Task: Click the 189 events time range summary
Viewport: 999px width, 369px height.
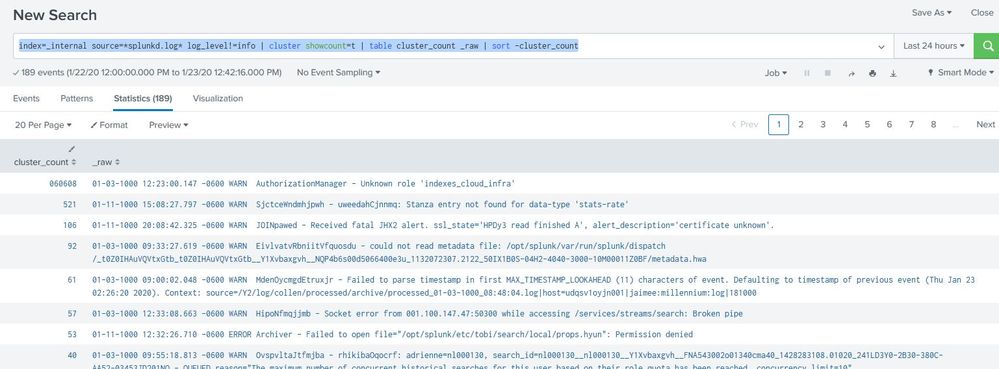Action: click(147, 73)
